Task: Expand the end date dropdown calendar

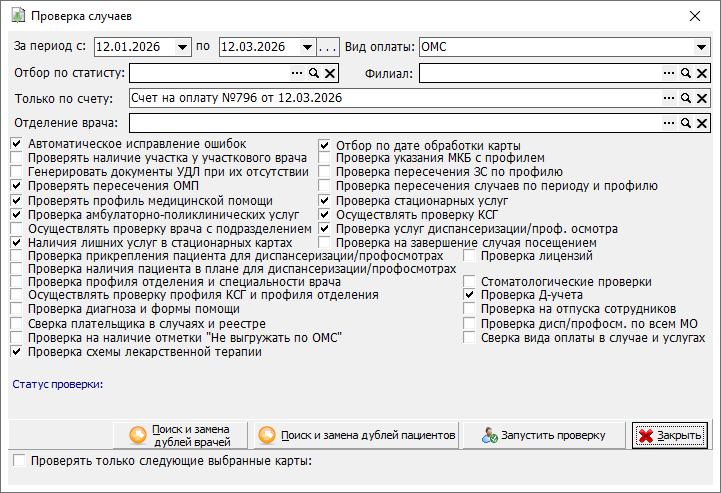Action: click(x=306, y=47)
